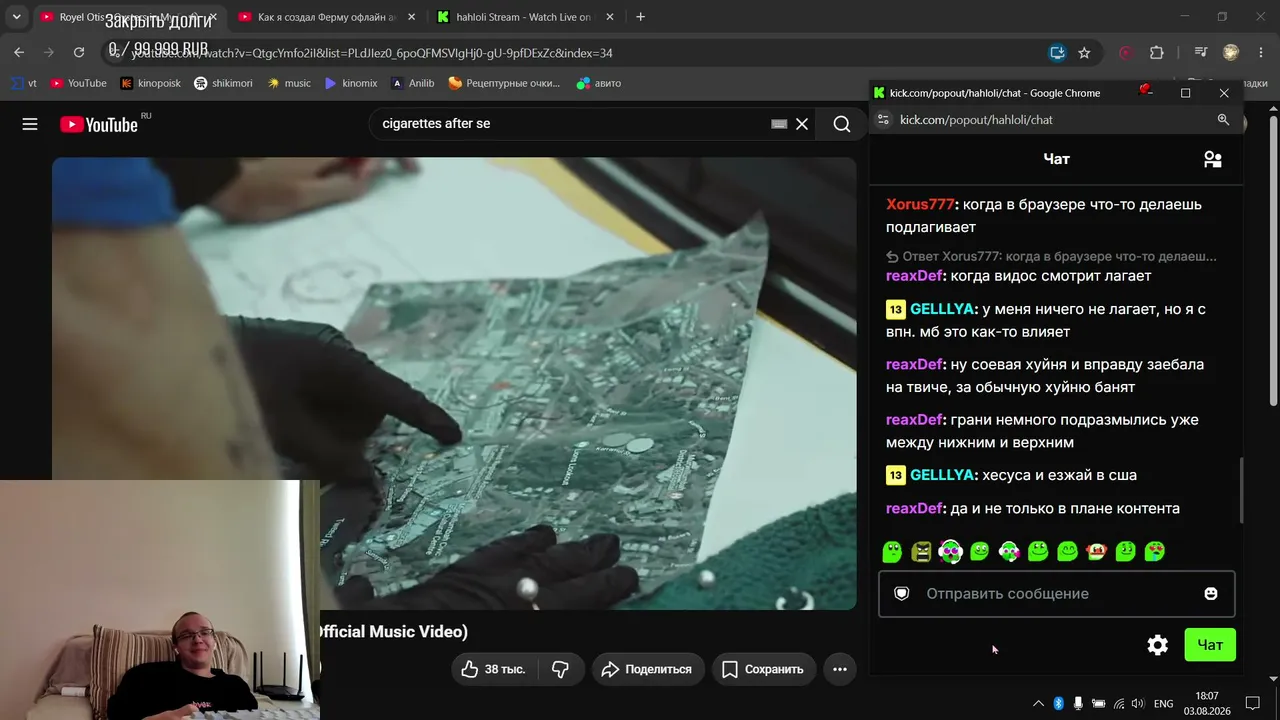The width and height of the screenshot is (1280, 720).
Task: View site information in Kick popout window
Action: tap(882, 120)
